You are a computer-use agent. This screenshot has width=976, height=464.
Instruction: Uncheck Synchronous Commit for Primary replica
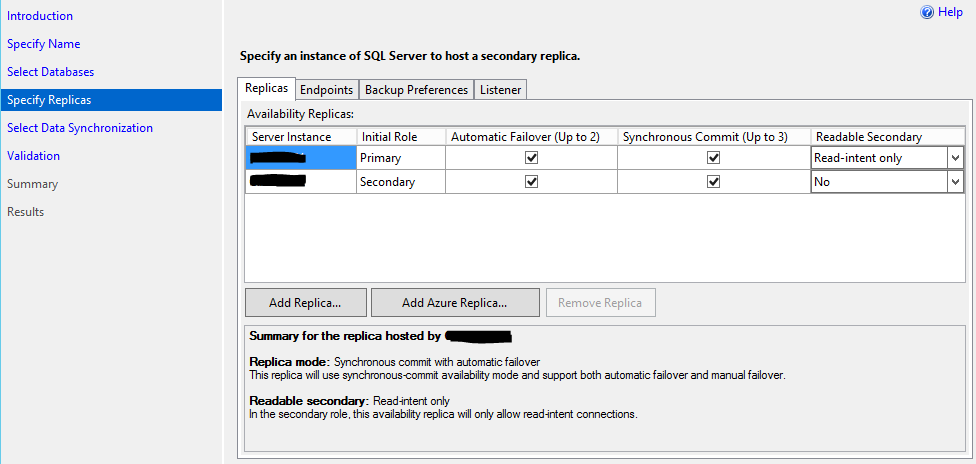tap(714, 158)
